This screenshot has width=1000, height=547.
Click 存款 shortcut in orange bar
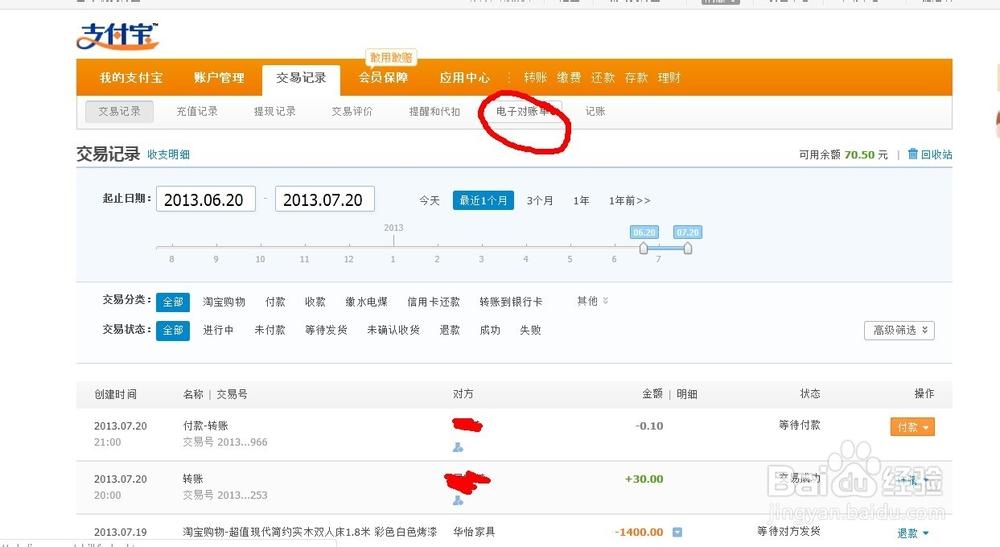point(636,78)
